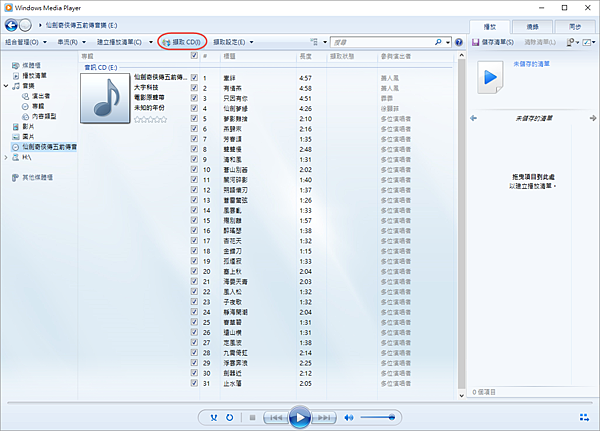The height and width of the screenshot is (431, 600).
Task: Open the arrow beside 建立播放清單(C)
Action: (x=151, y=42)
